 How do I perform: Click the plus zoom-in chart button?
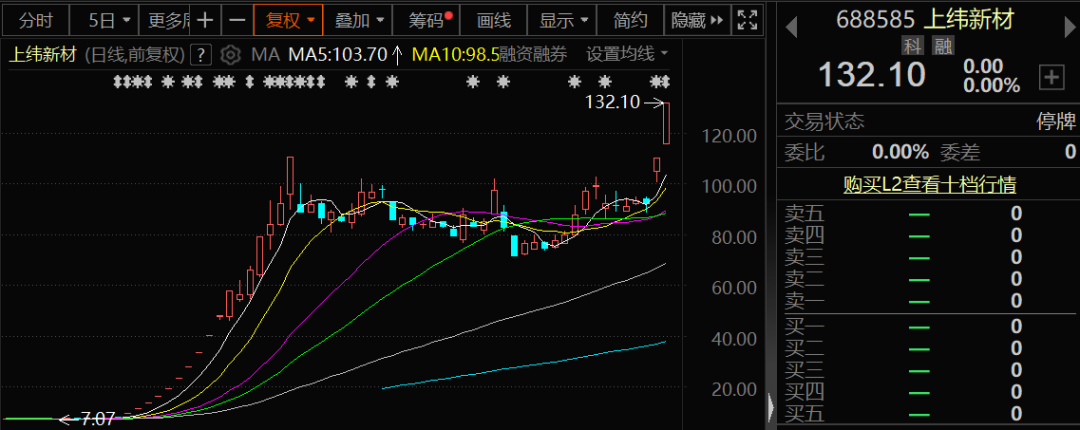[x=204, y=19]
